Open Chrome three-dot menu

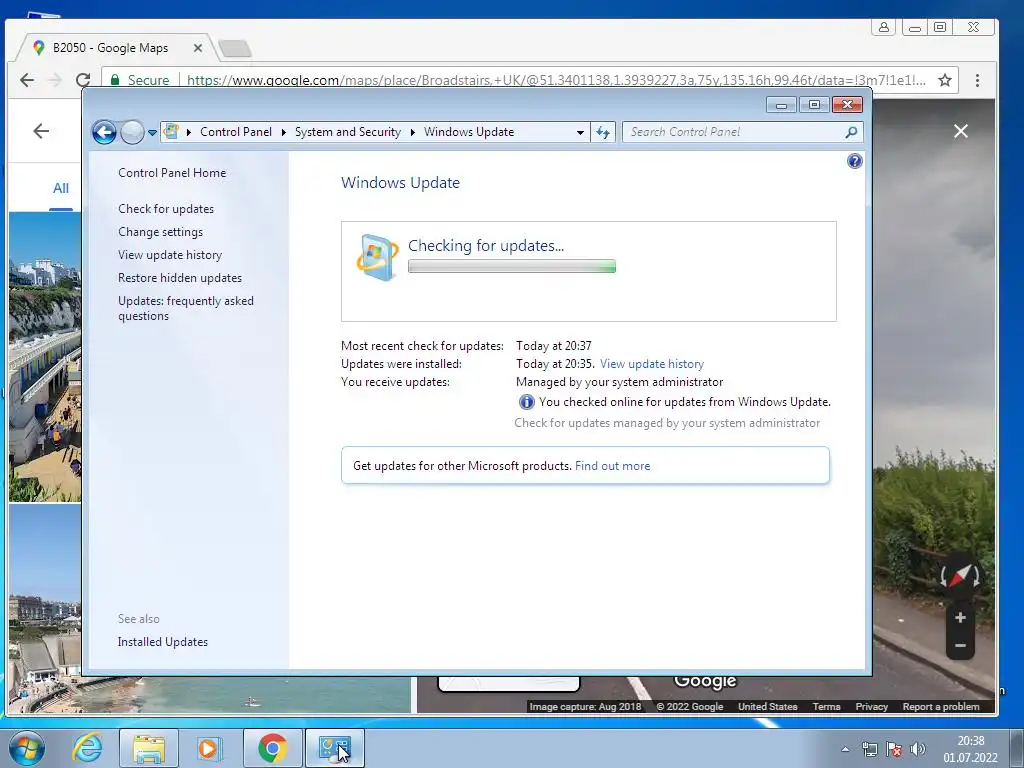(977, 80)
